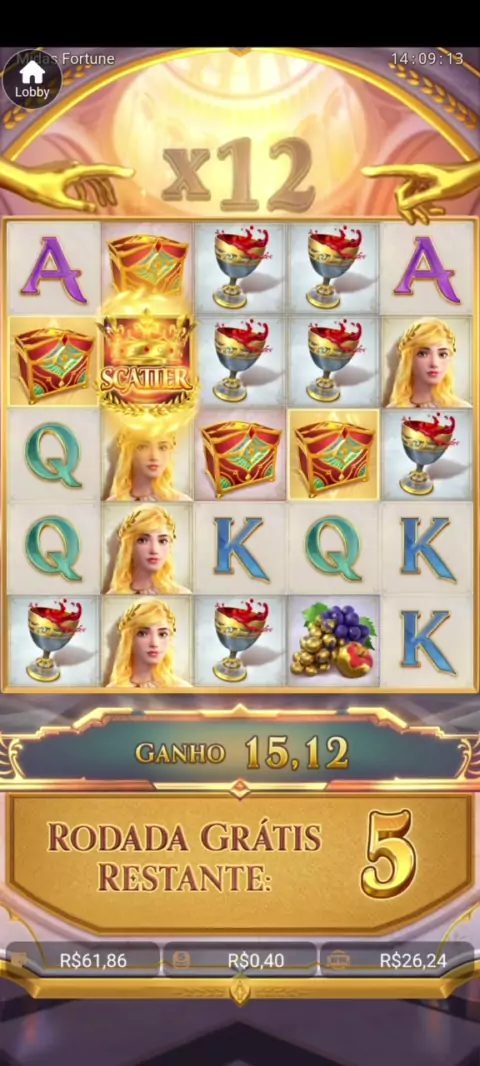Viewport: 480px width, 1066px height.
Task: Tap the green Q in the fourth column
Action: (x=333, y=548)
